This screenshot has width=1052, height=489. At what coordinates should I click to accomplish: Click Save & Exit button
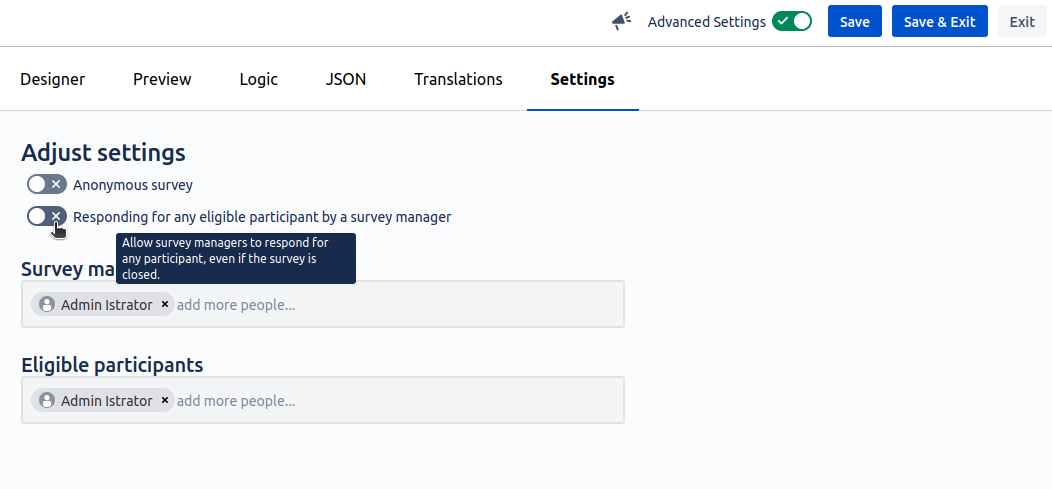pos(939,21)
